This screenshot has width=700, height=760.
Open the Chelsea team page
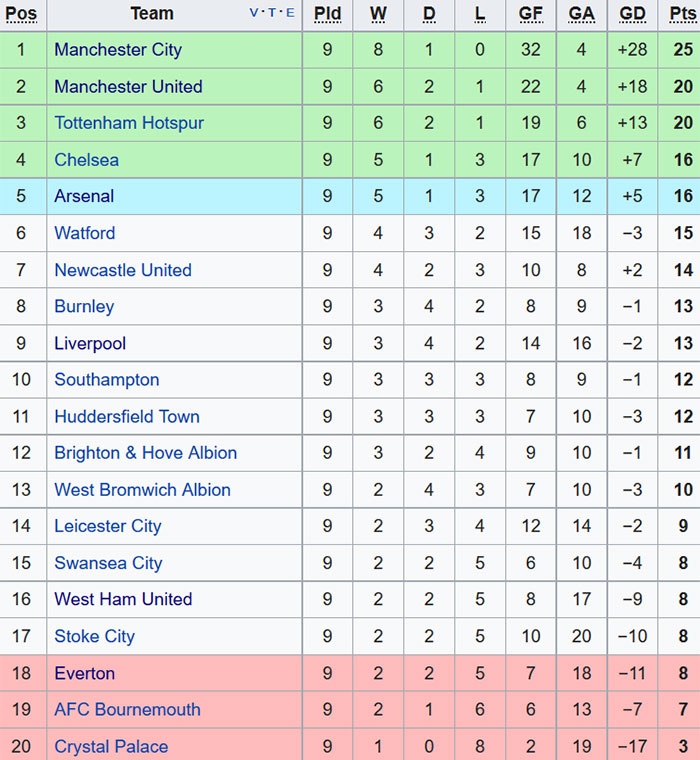[86, 160]
